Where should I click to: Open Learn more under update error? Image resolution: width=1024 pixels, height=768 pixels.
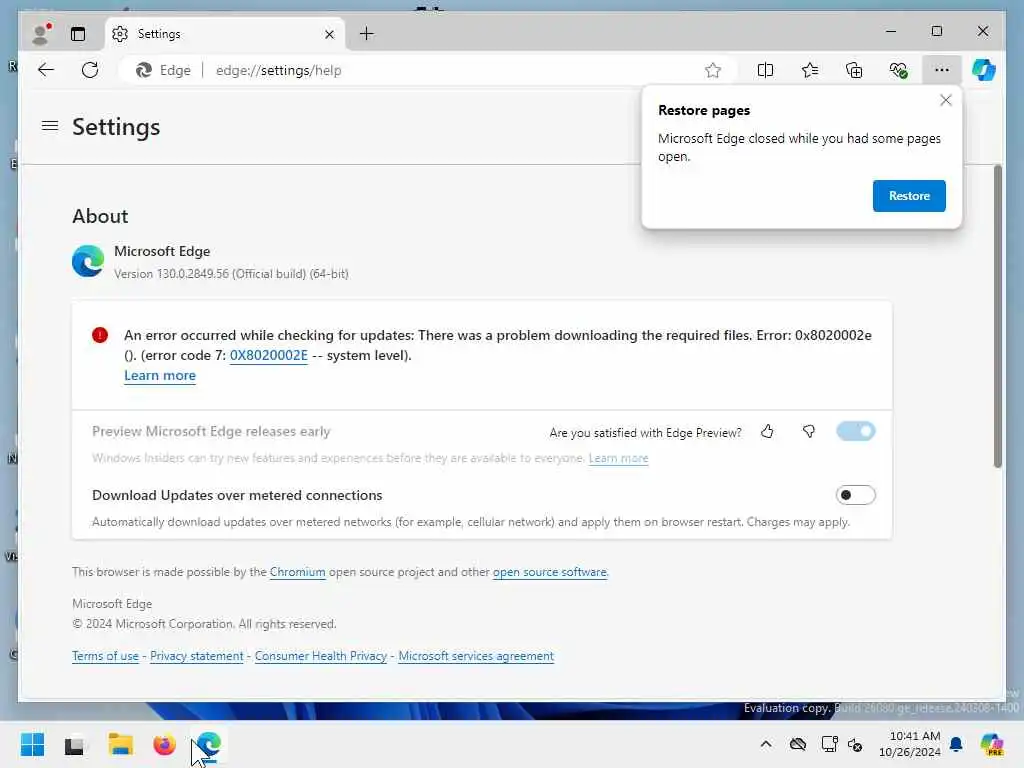click(160, 376)
